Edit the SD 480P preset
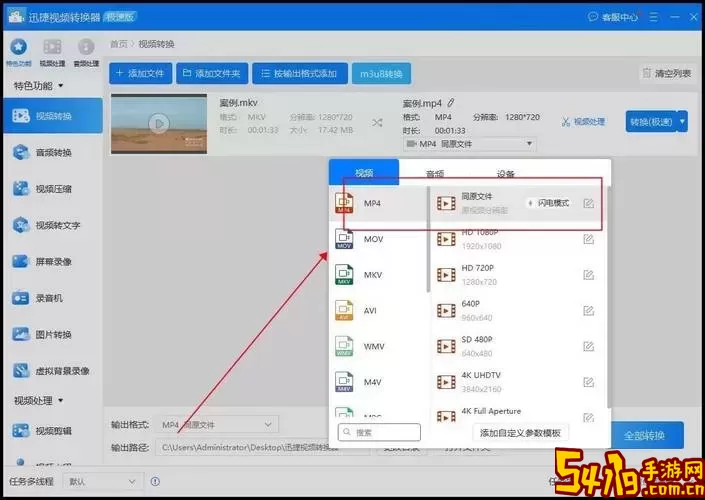This screenshot has height=500, width=705. (x=589, y=346)
